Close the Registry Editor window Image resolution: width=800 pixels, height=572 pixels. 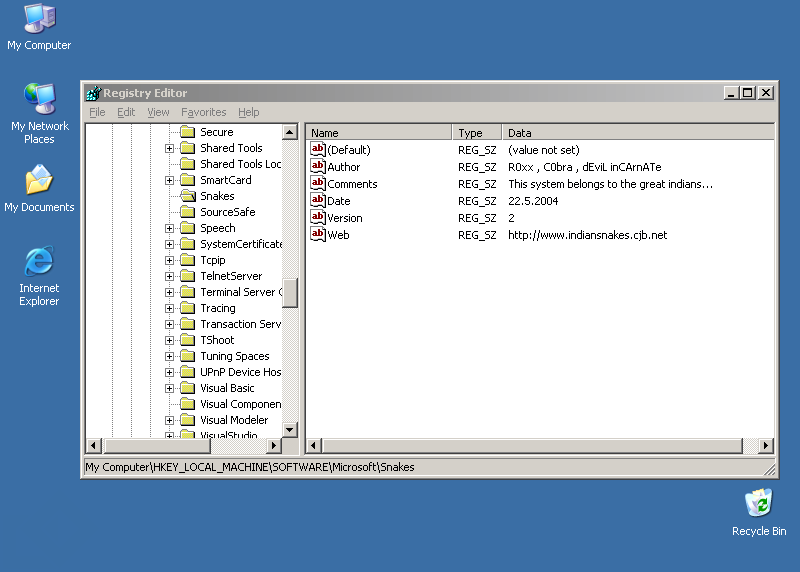pos(766,93)
